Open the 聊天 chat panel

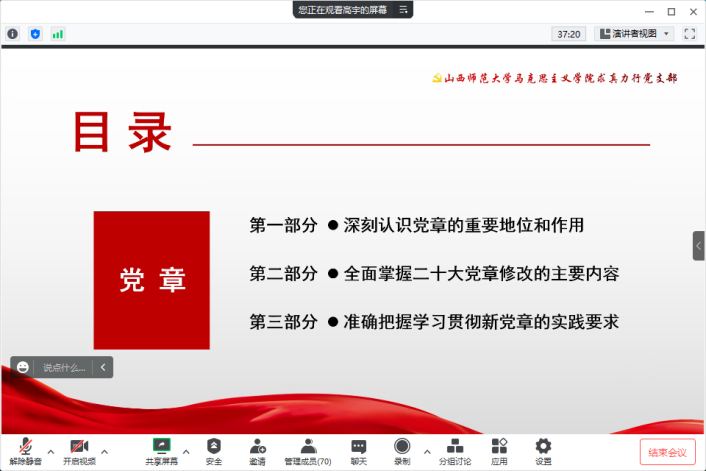(x=358, y=446)
